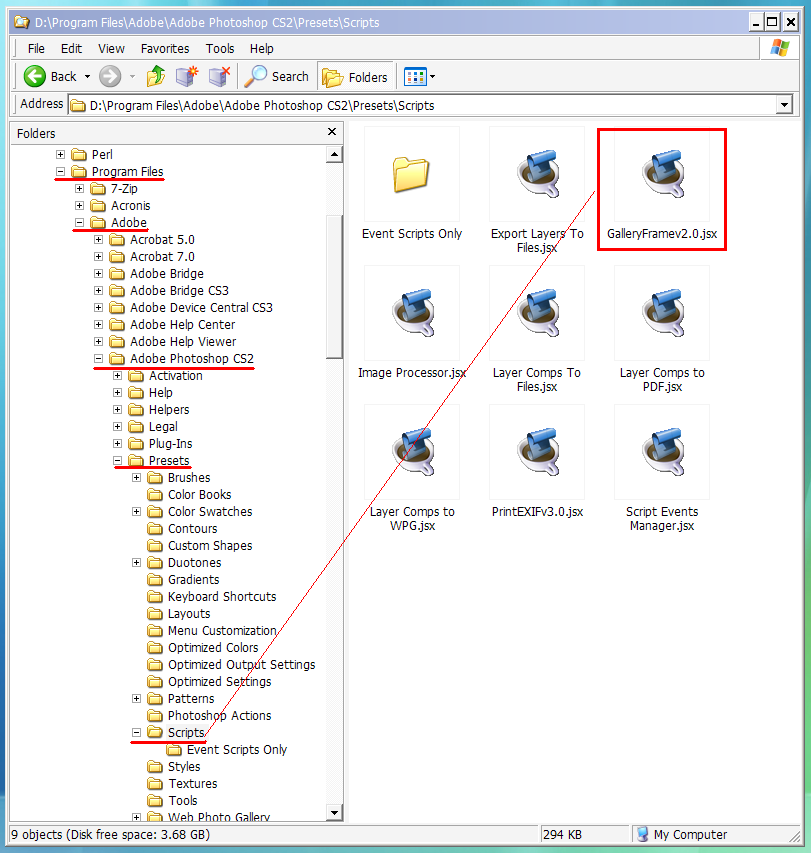The height and width of the screenshot is (853, 811).
Task: Select the 7-Zip folder in tree
Action: click(124, 189)
